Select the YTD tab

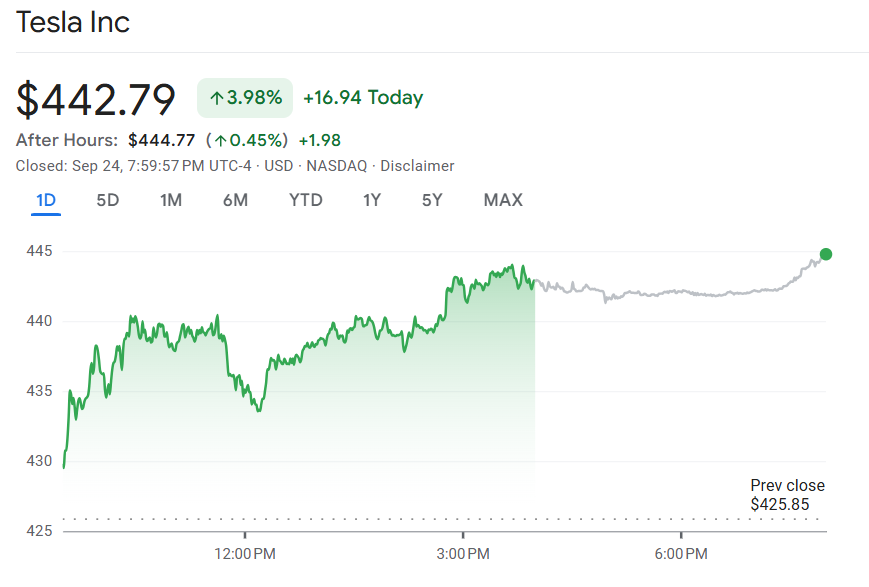(x=306, y=200)
